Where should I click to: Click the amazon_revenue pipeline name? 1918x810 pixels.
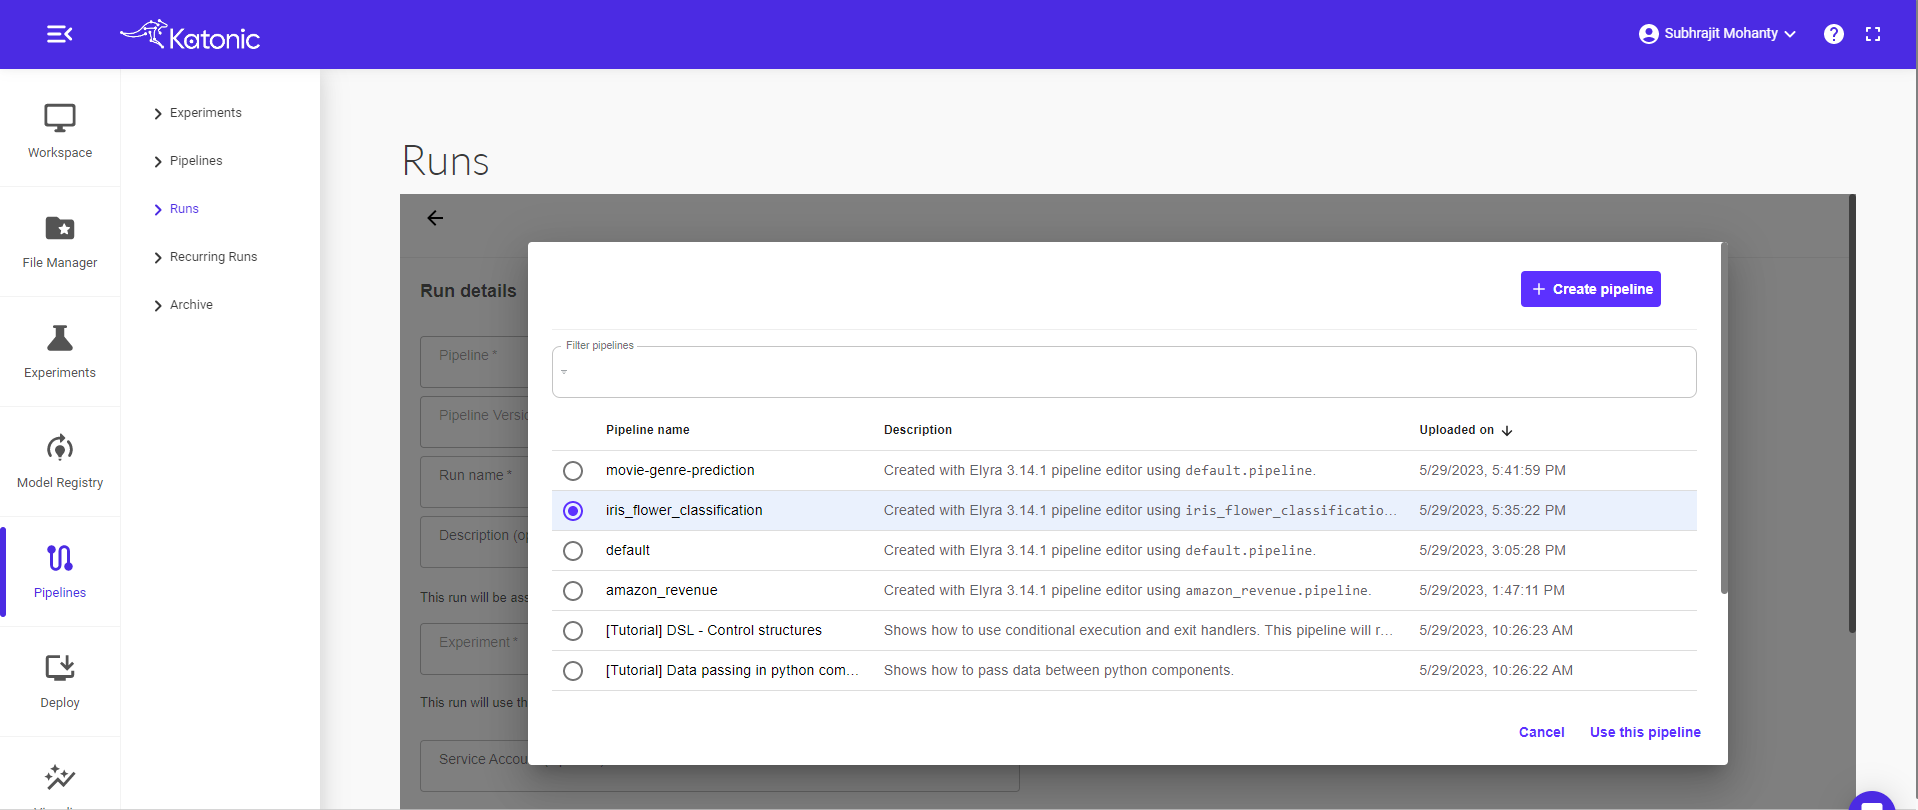[662, 590]
